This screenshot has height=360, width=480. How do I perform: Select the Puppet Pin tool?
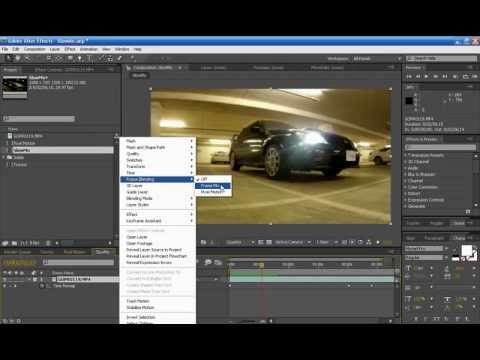(x=132, y=59)
